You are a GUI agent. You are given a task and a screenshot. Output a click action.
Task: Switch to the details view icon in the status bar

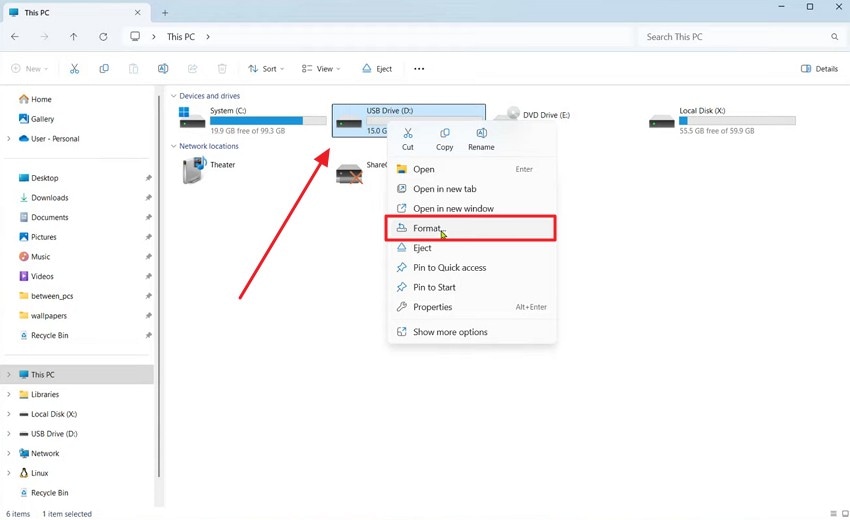pyautogui.click(x=833, y=513)
